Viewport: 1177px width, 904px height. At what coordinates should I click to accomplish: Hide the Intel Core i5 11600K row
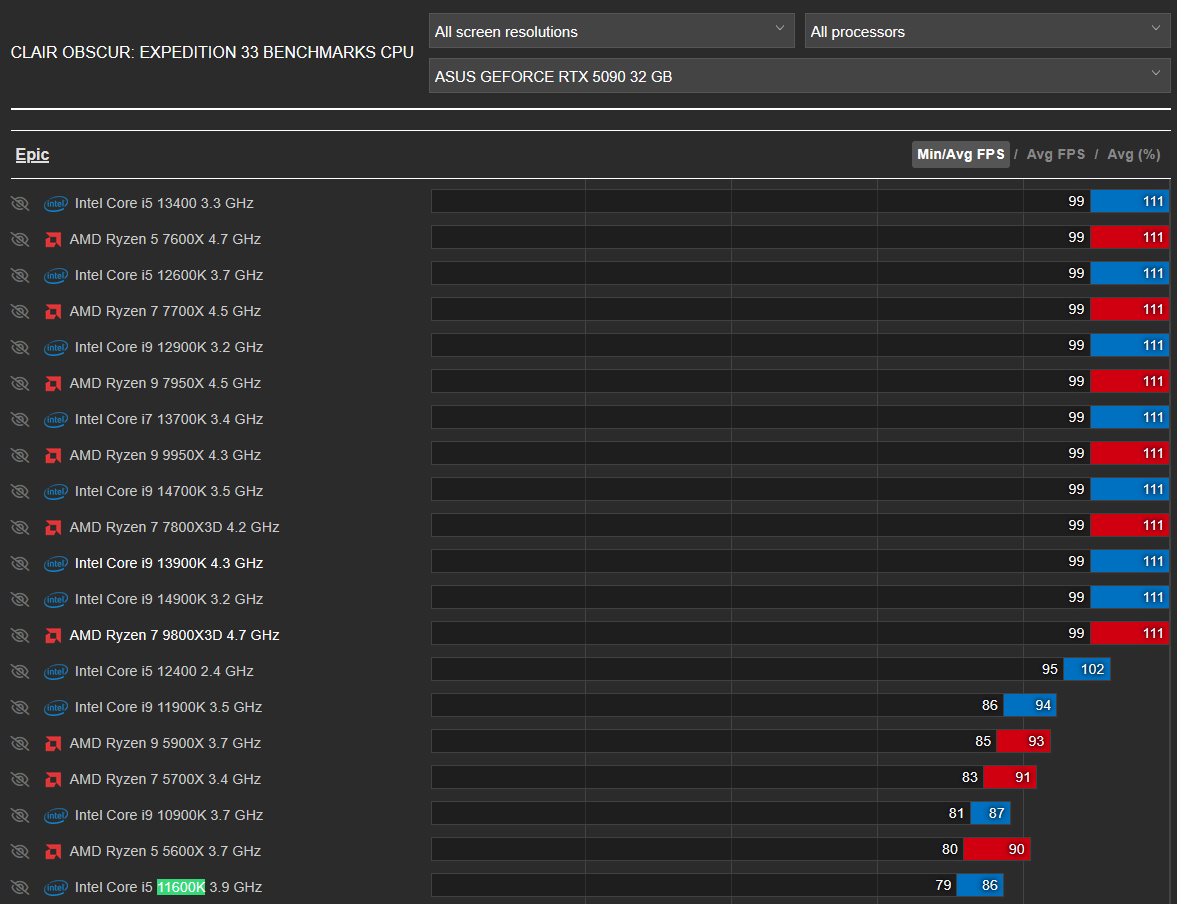pos(20,888)
